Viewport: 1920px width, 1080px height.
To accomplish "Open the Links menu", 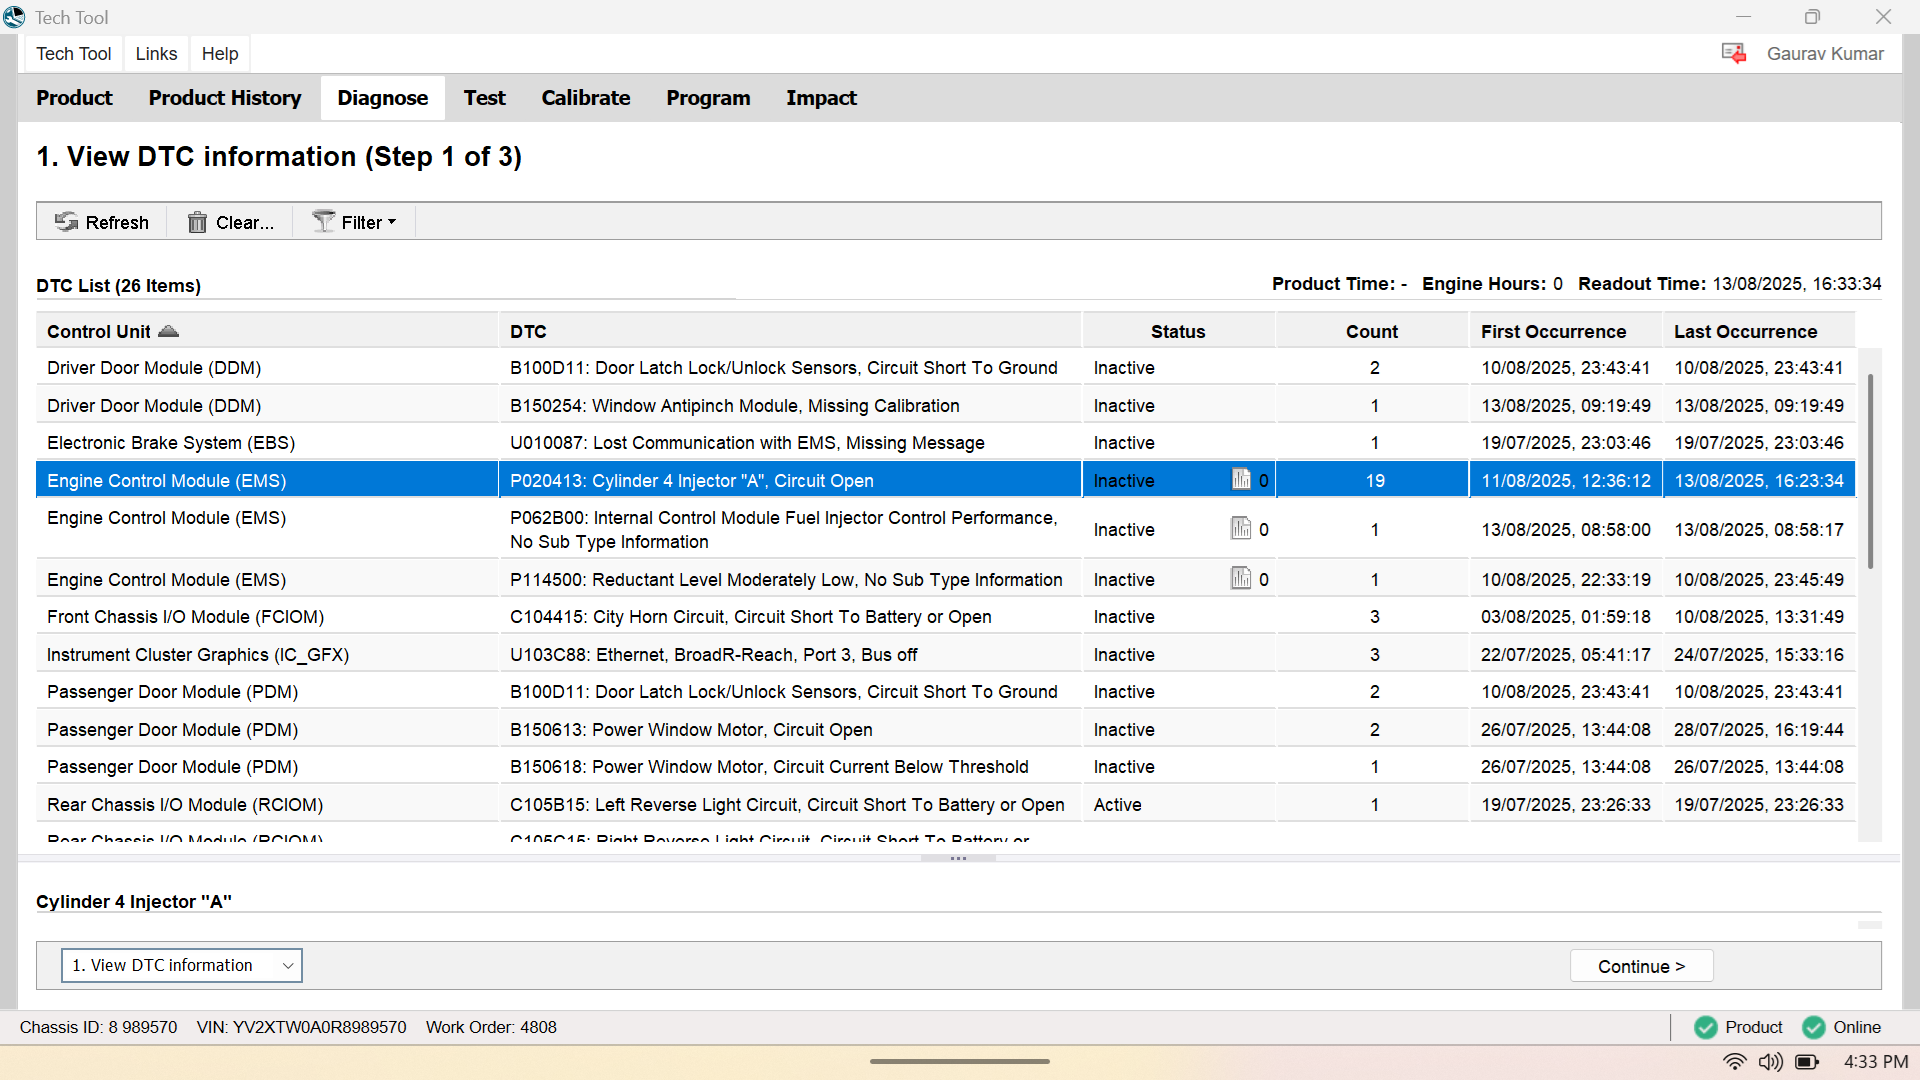I will [x=156, y=54].
